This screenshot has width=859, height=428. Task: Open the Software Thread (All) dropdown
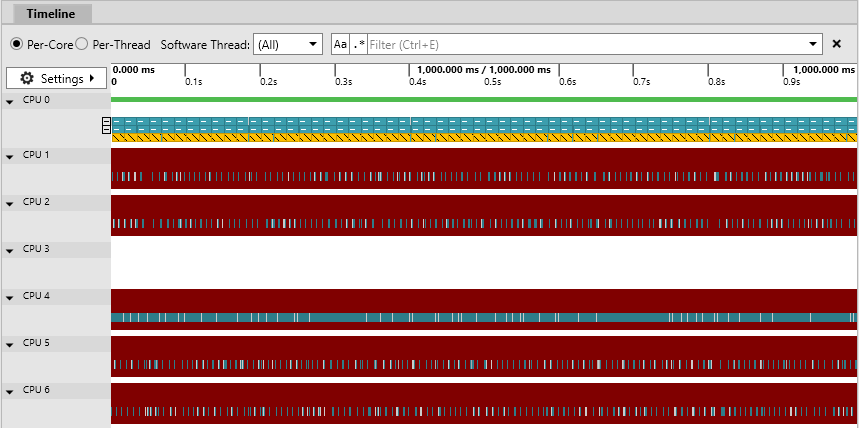click(288, 44)
